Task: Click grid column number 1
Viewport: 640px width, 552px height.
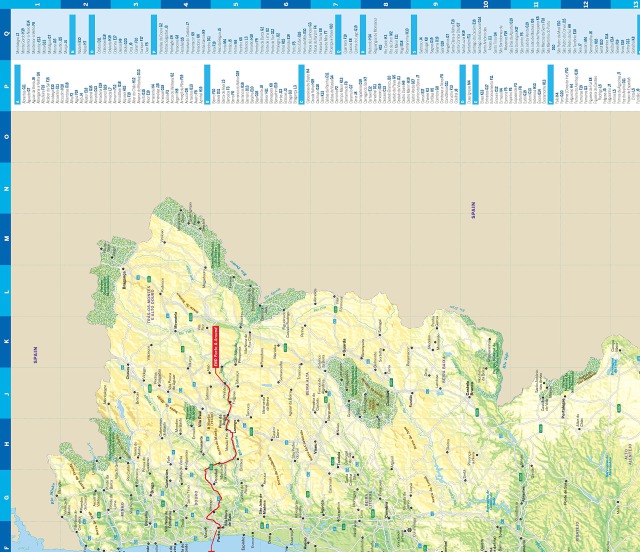Action: coord(36,4)
